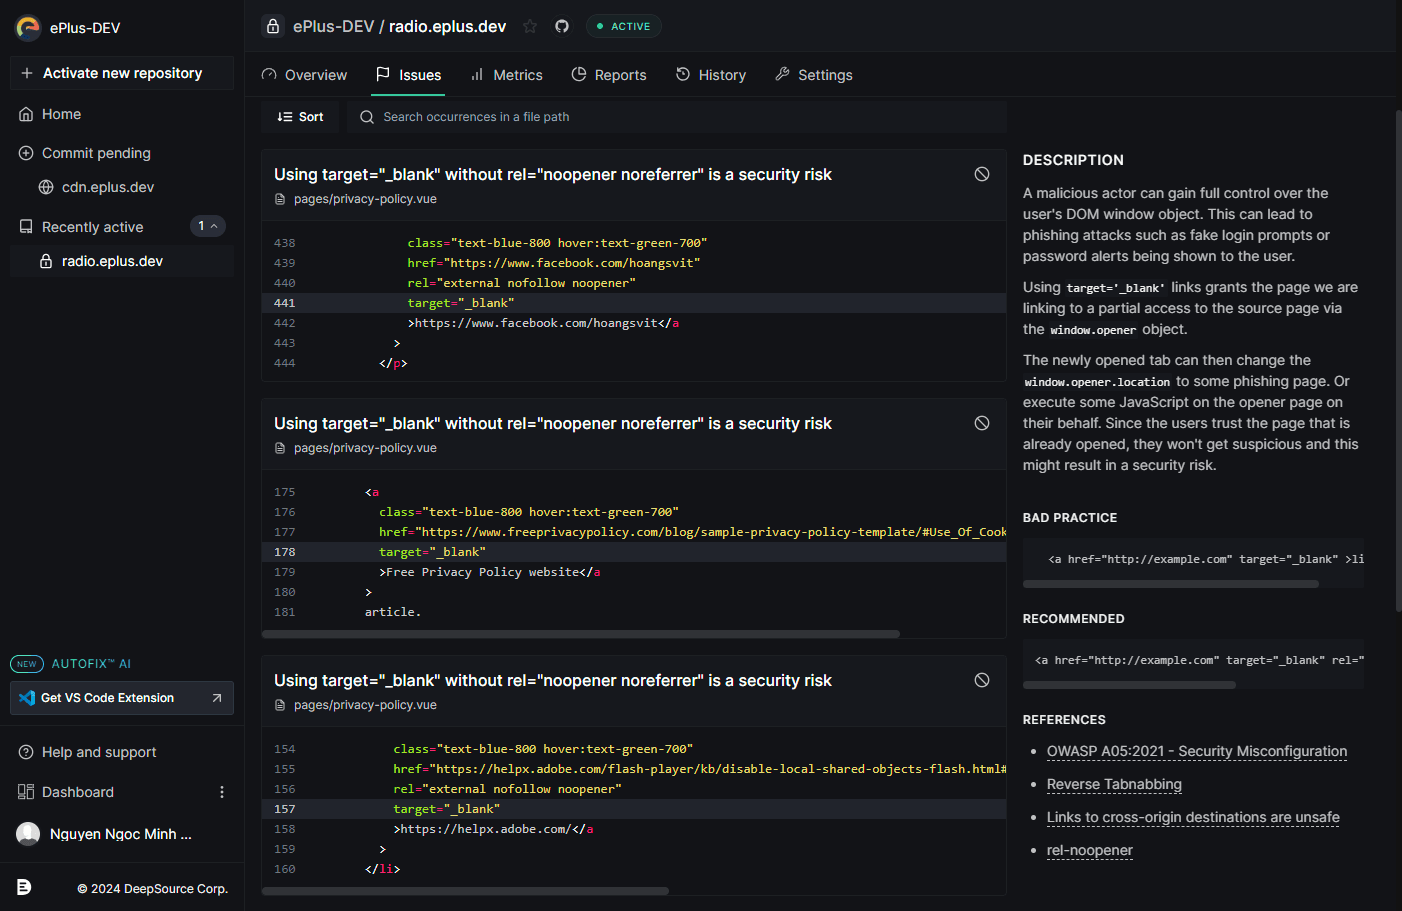
Task: Open file path of third occurrence
Action: (365, 705)
